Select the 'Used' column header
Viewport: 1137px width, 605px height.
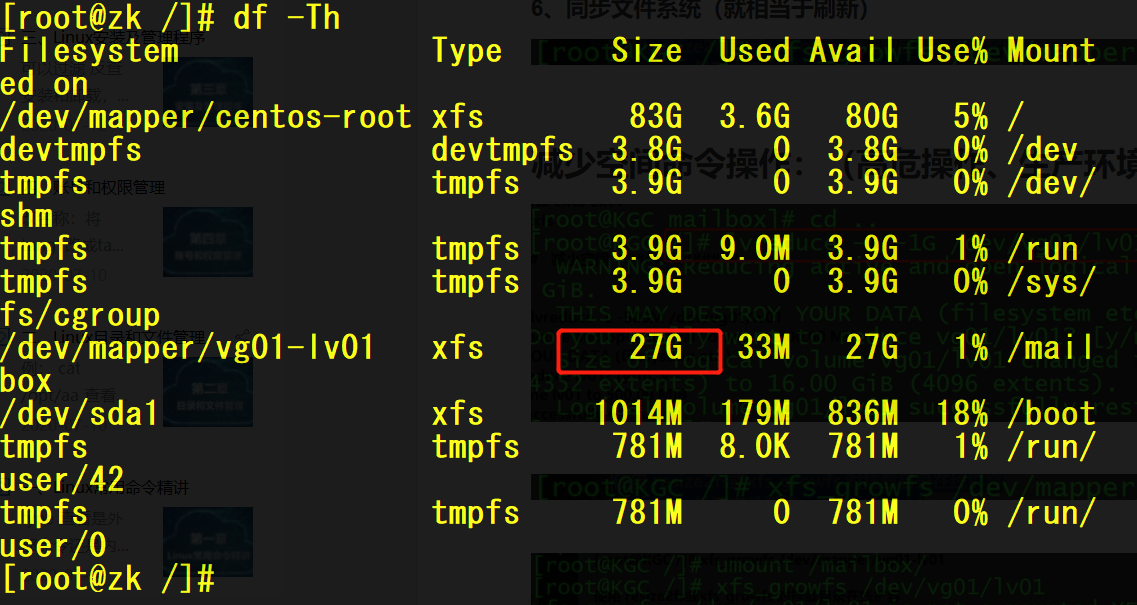754,51
